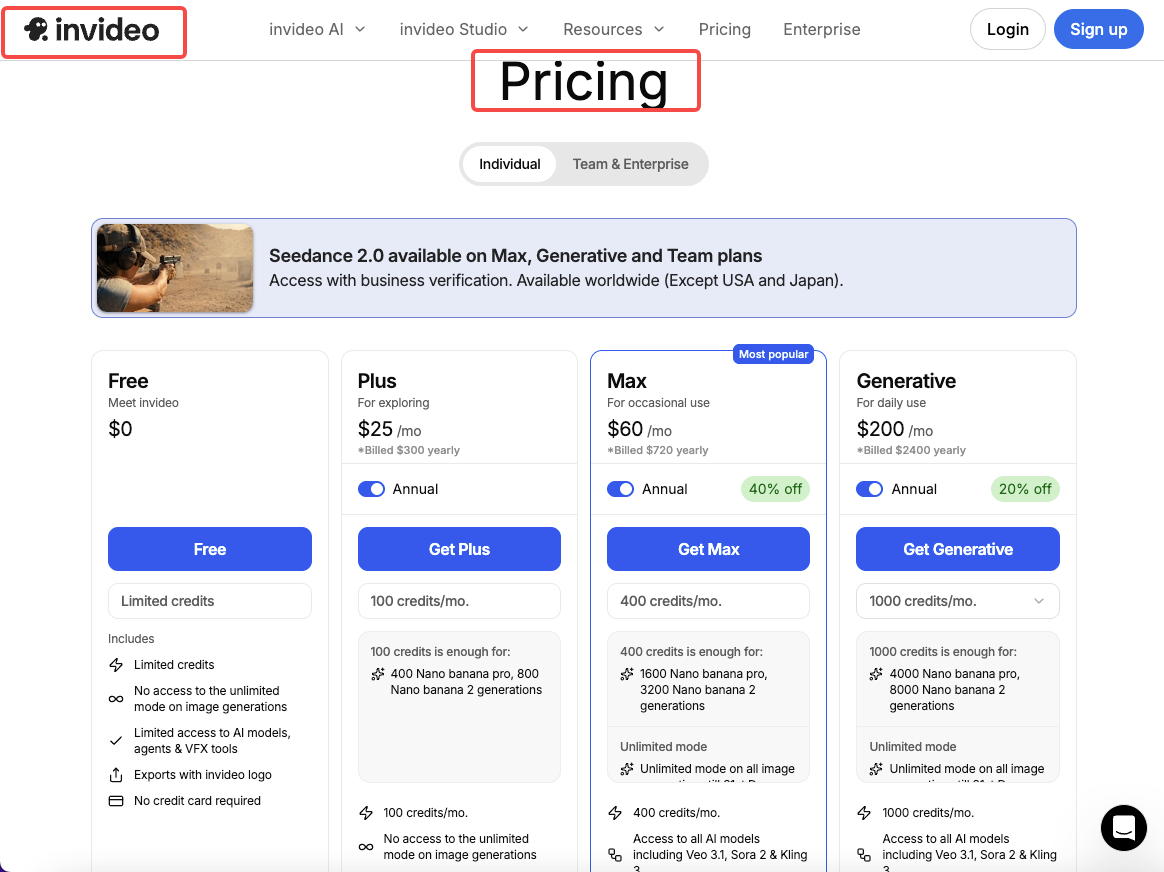Click the Pricing page heading

click(585, 81)
